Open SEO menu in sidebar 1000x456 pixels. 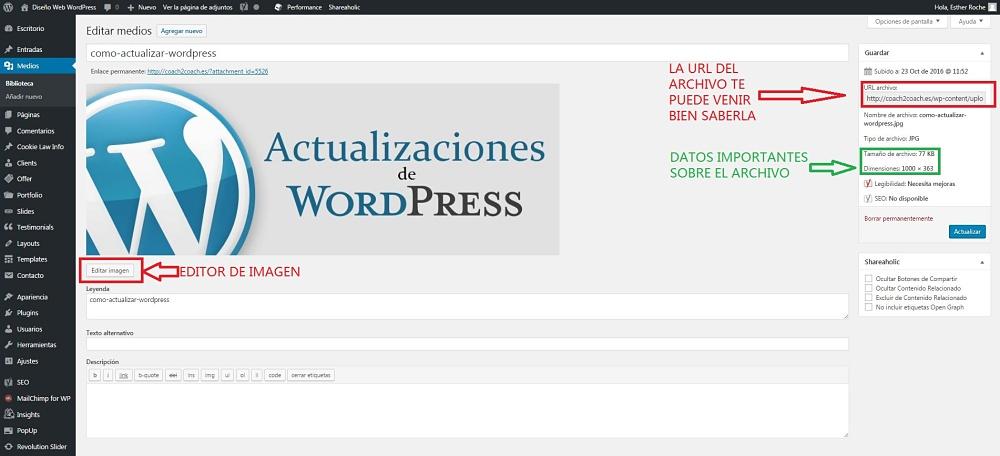(x=23, y=383)
